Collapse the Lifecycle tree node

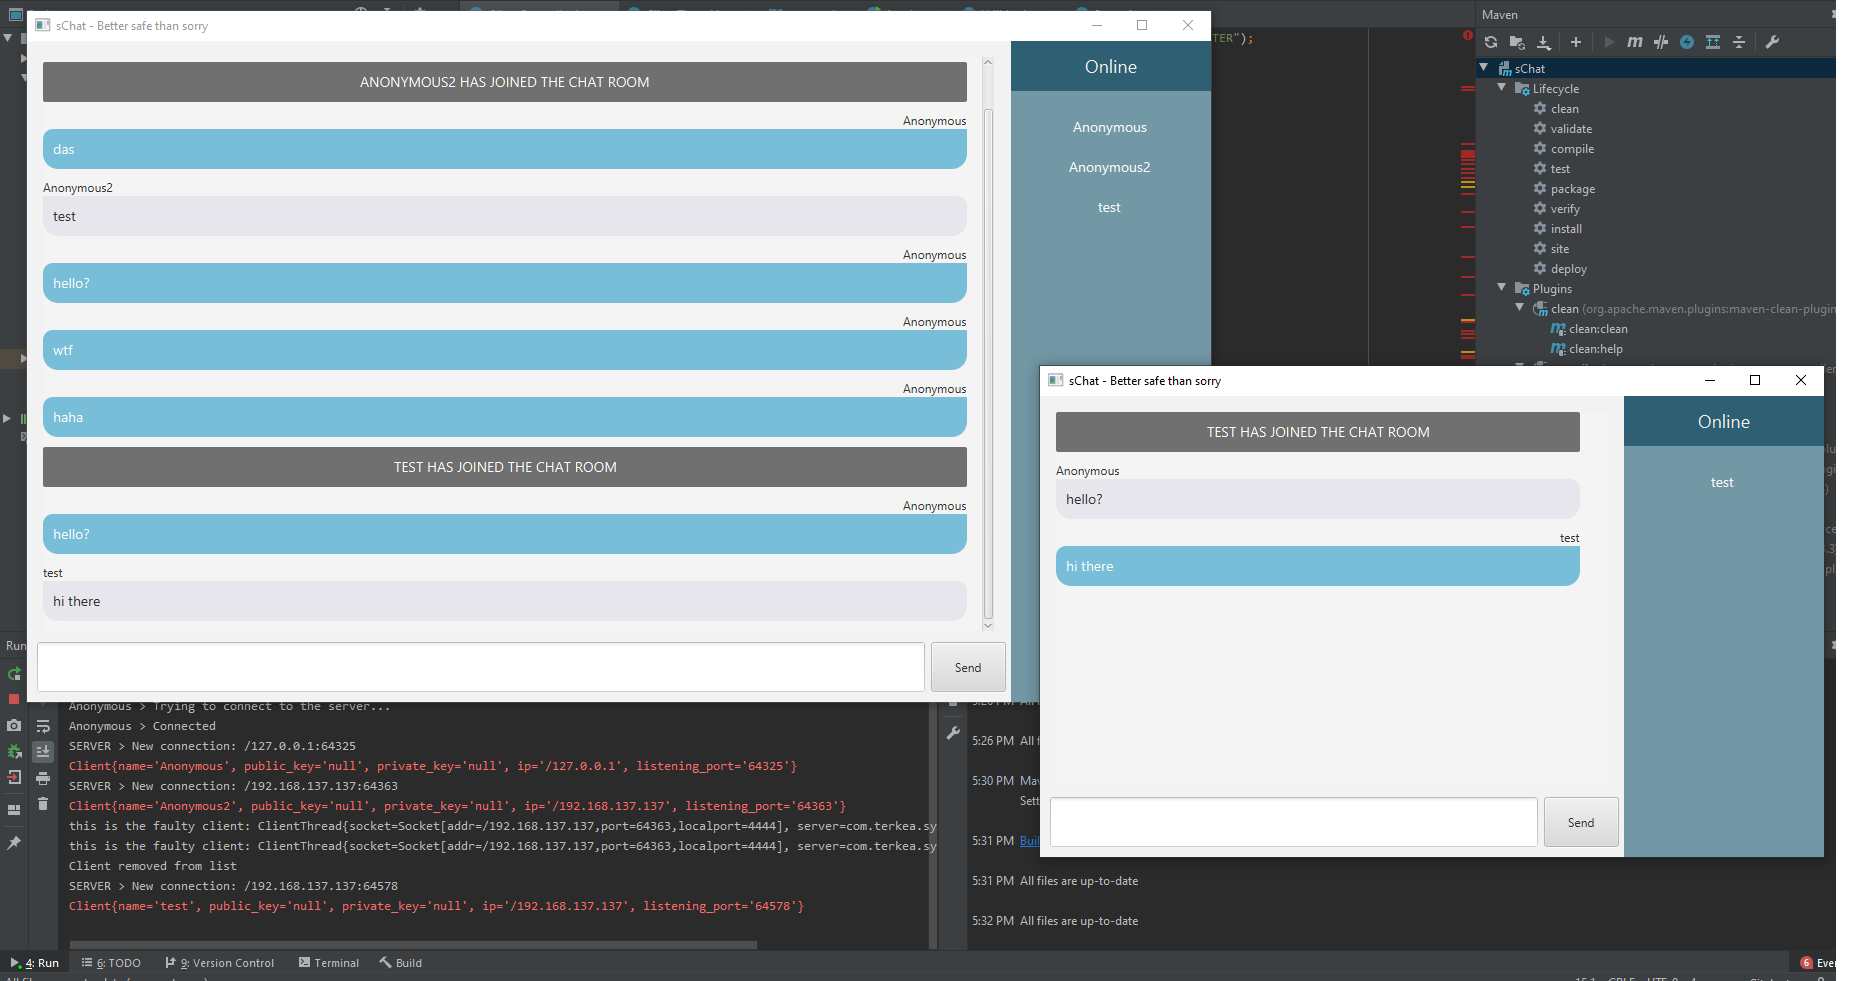[1502, 88]
